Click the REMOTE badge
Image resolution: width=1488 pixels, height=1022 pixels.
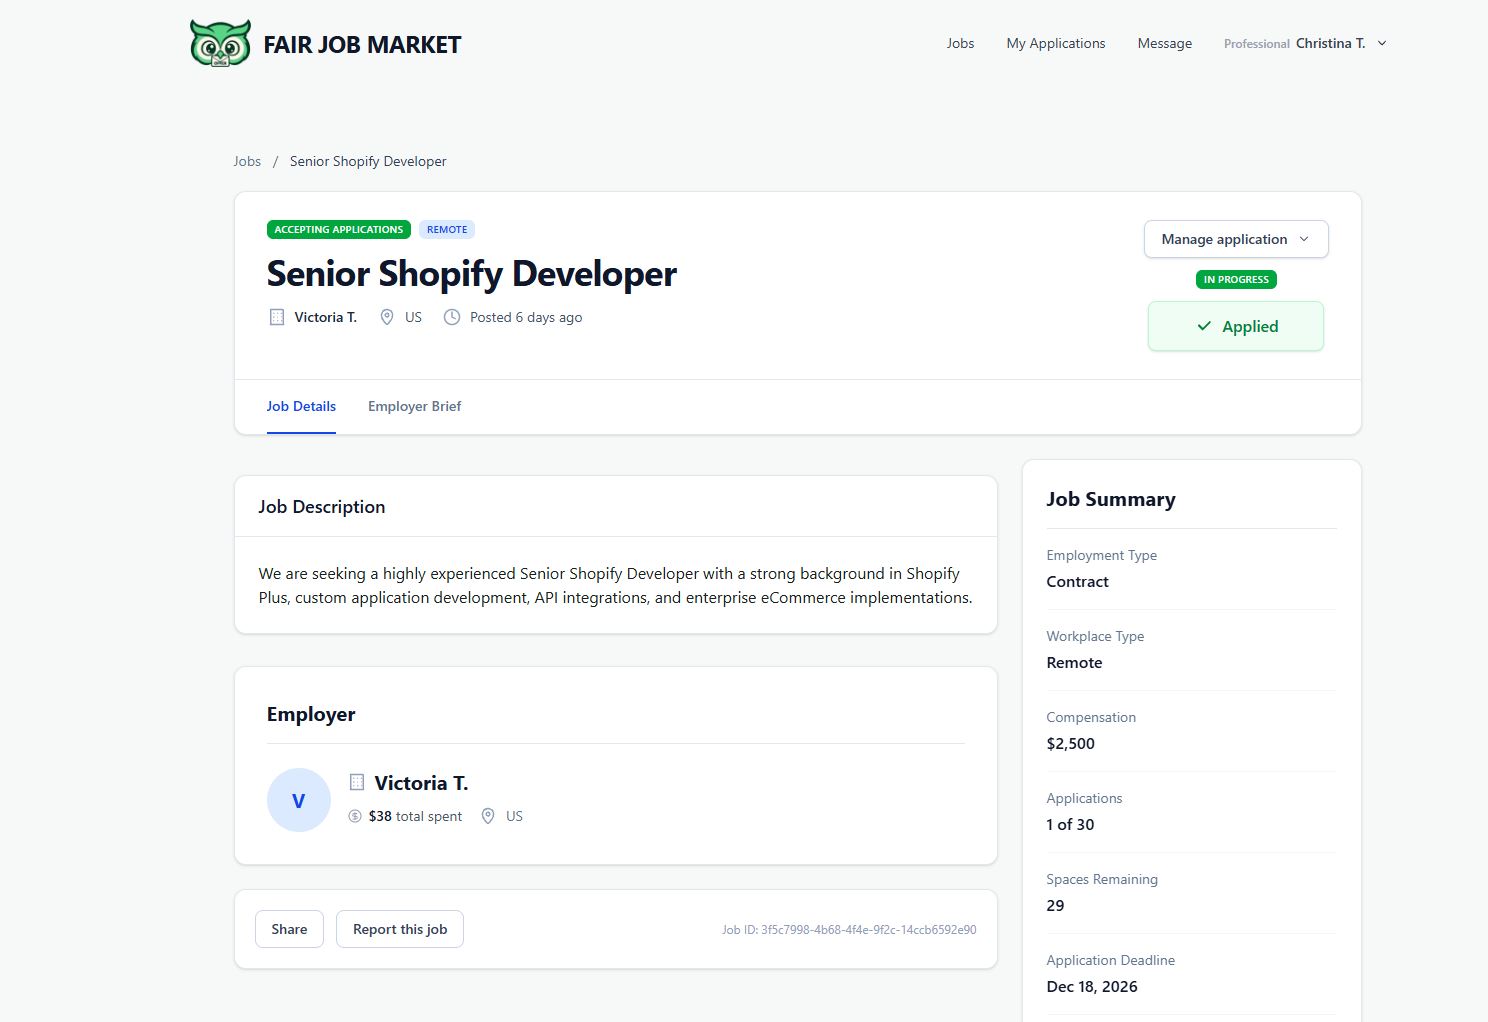pyautogui.click(x=447, y=229)
